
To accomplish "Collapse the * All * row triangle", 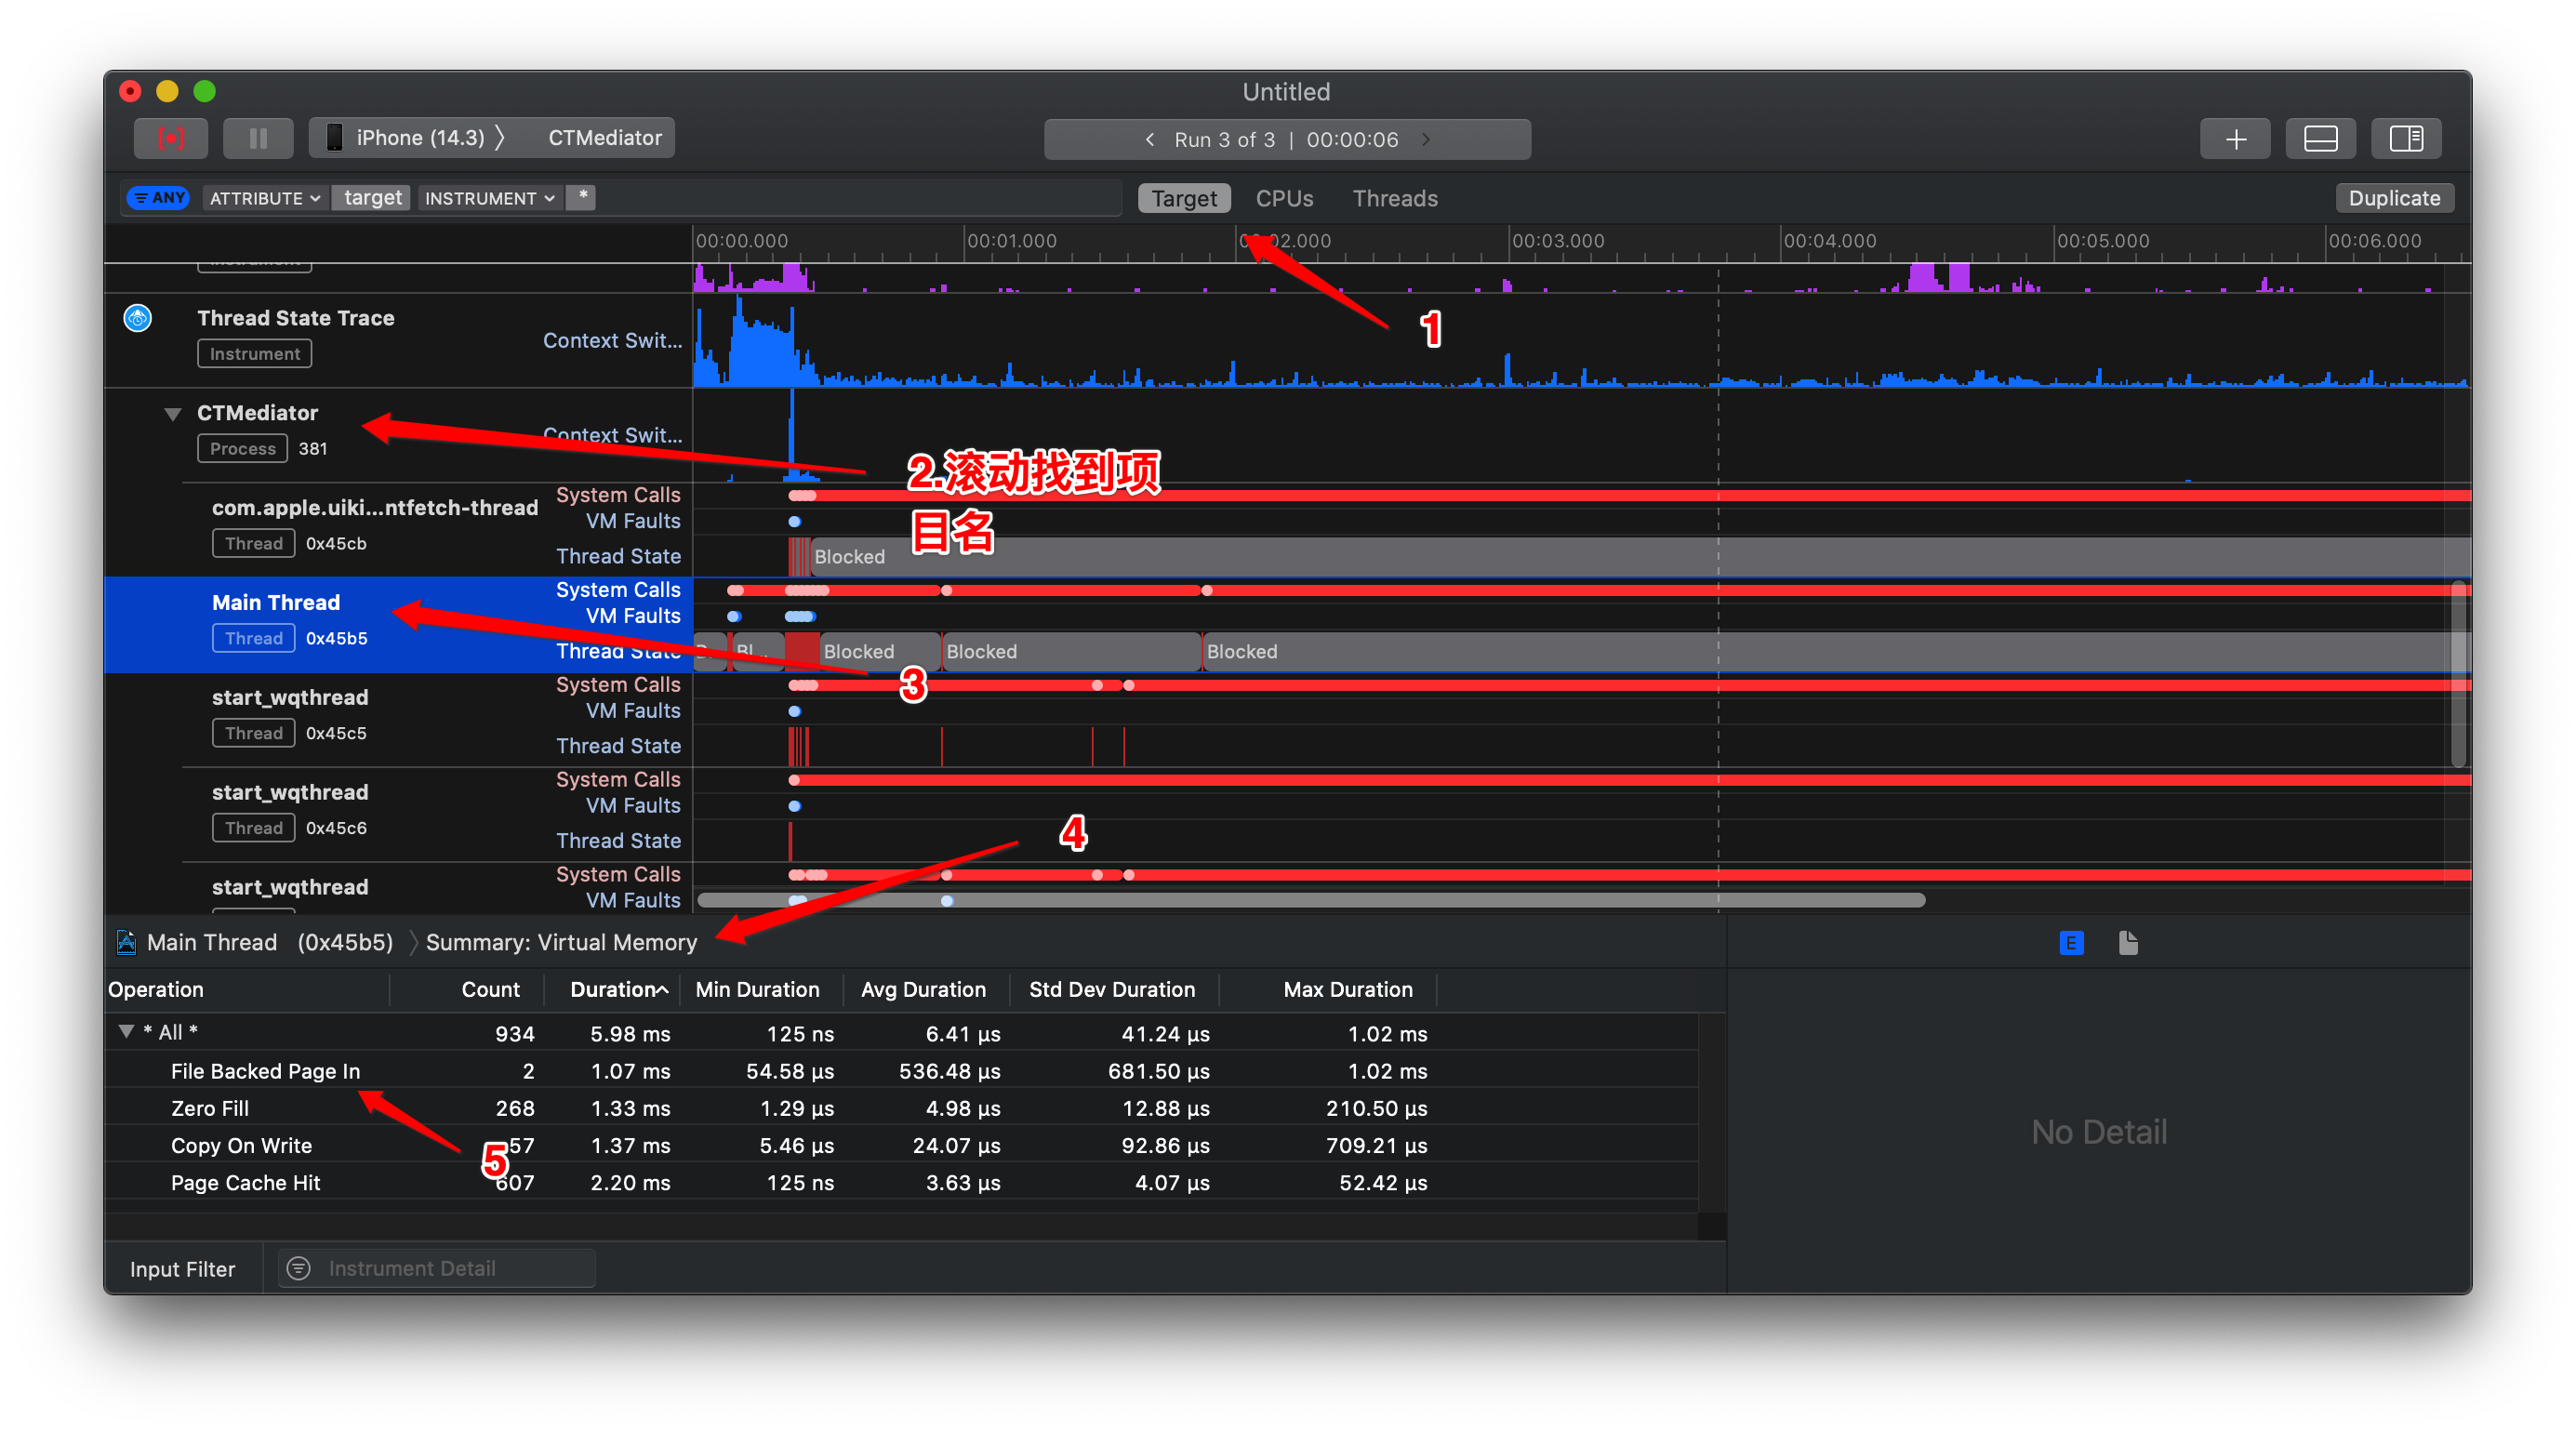I will click(x=126, y=1032).
